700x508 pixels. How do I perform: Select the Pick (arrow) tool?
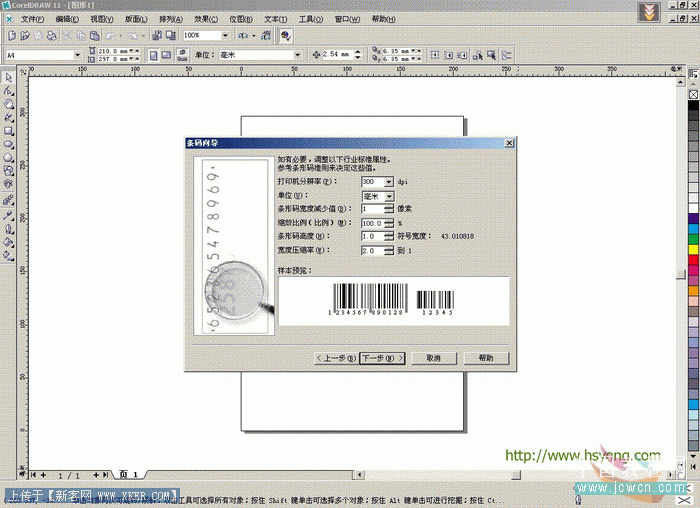tap(8, 77)
